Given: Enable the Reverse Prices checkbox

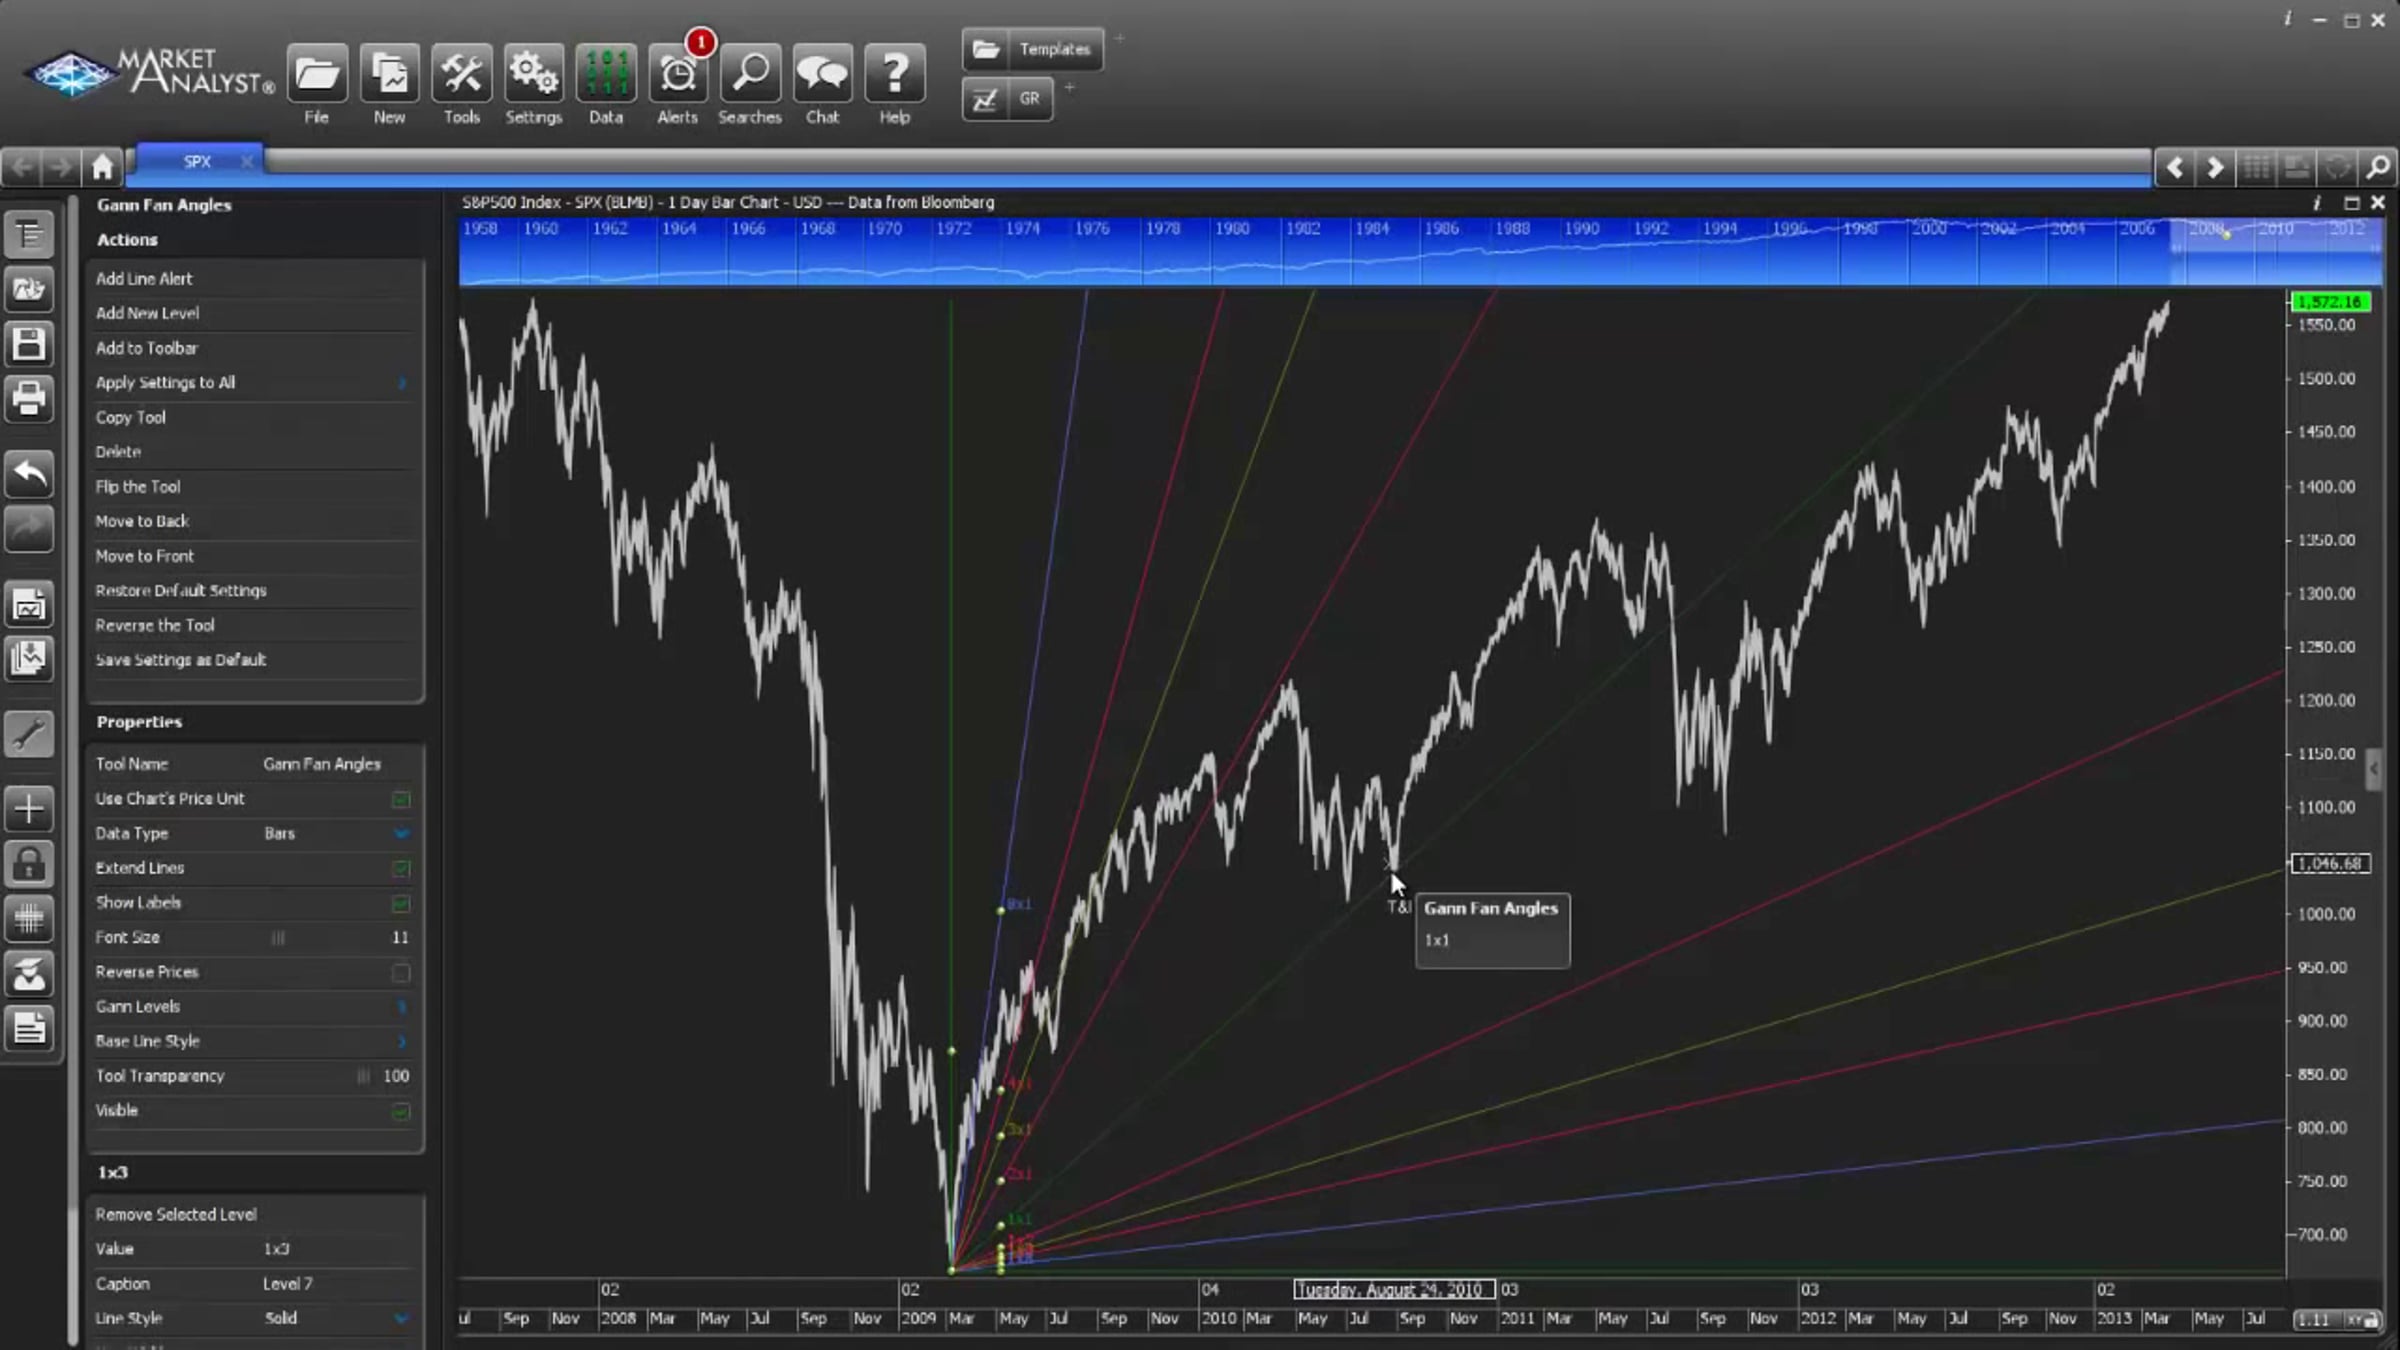Looking at the screenshot, I should point(401,973).
